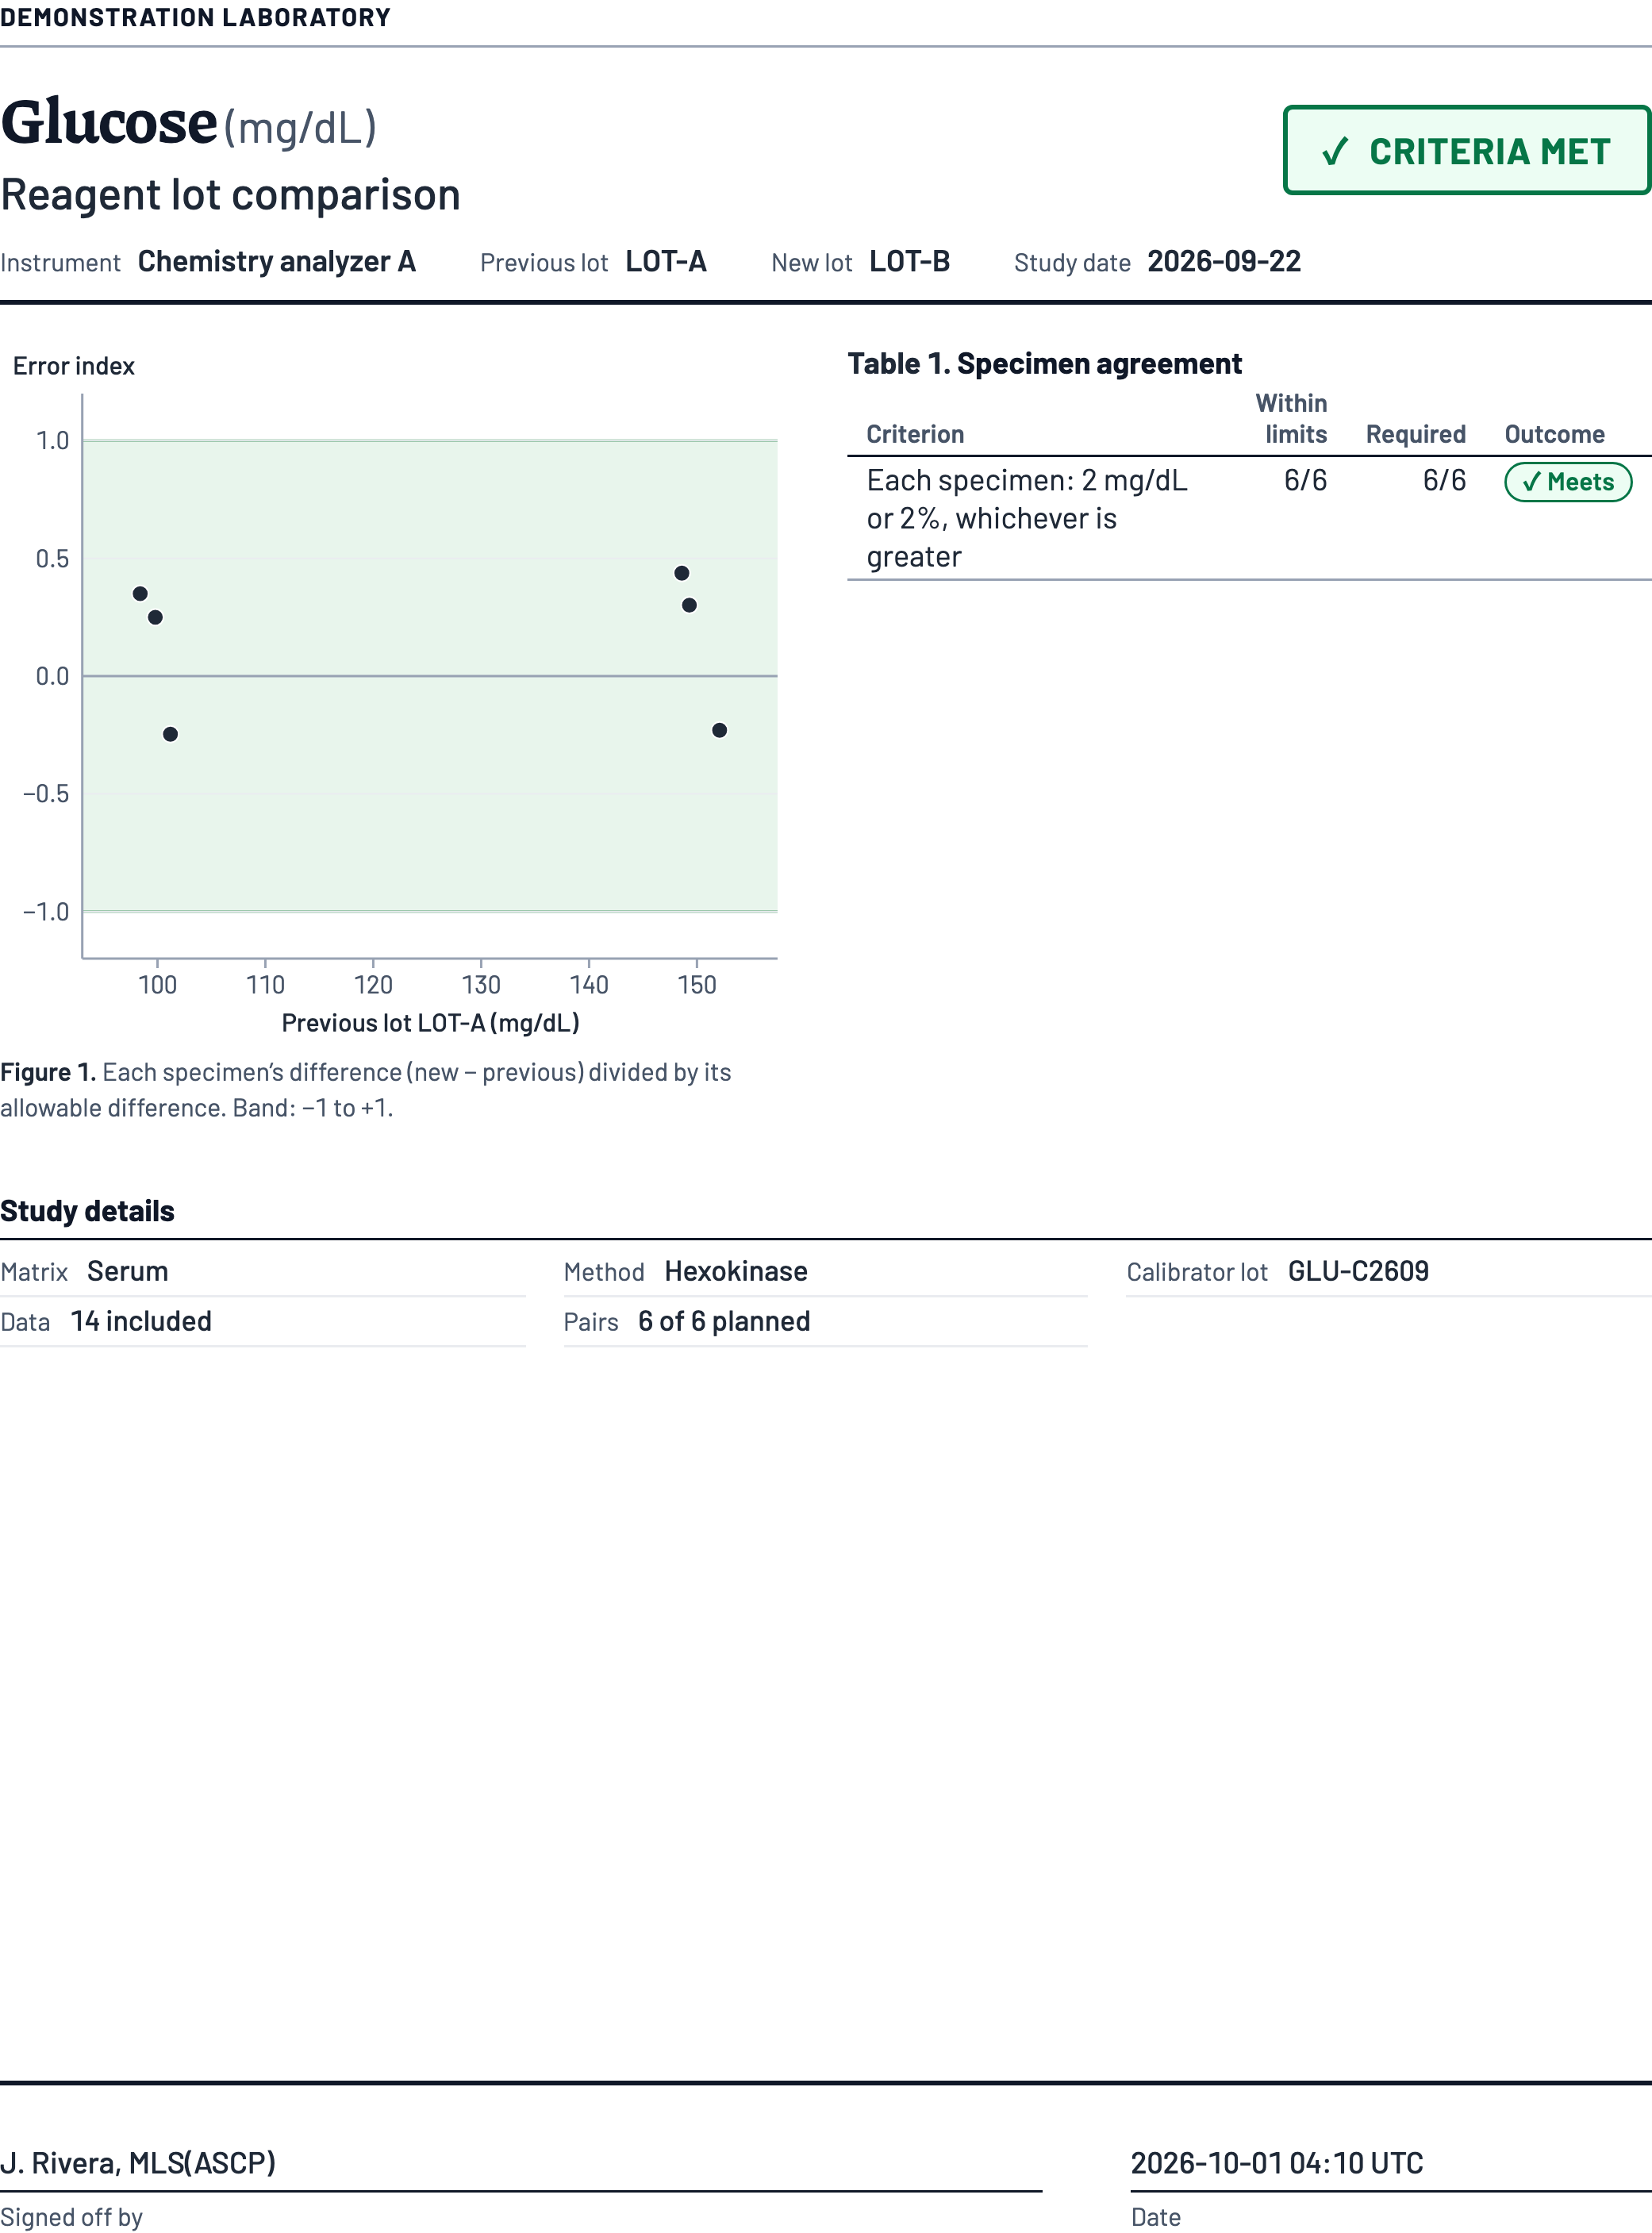Click the checkmark icon in CRITERIA MET badge
Screen dimensions: 1652x2233
[x=1335, y=152]
